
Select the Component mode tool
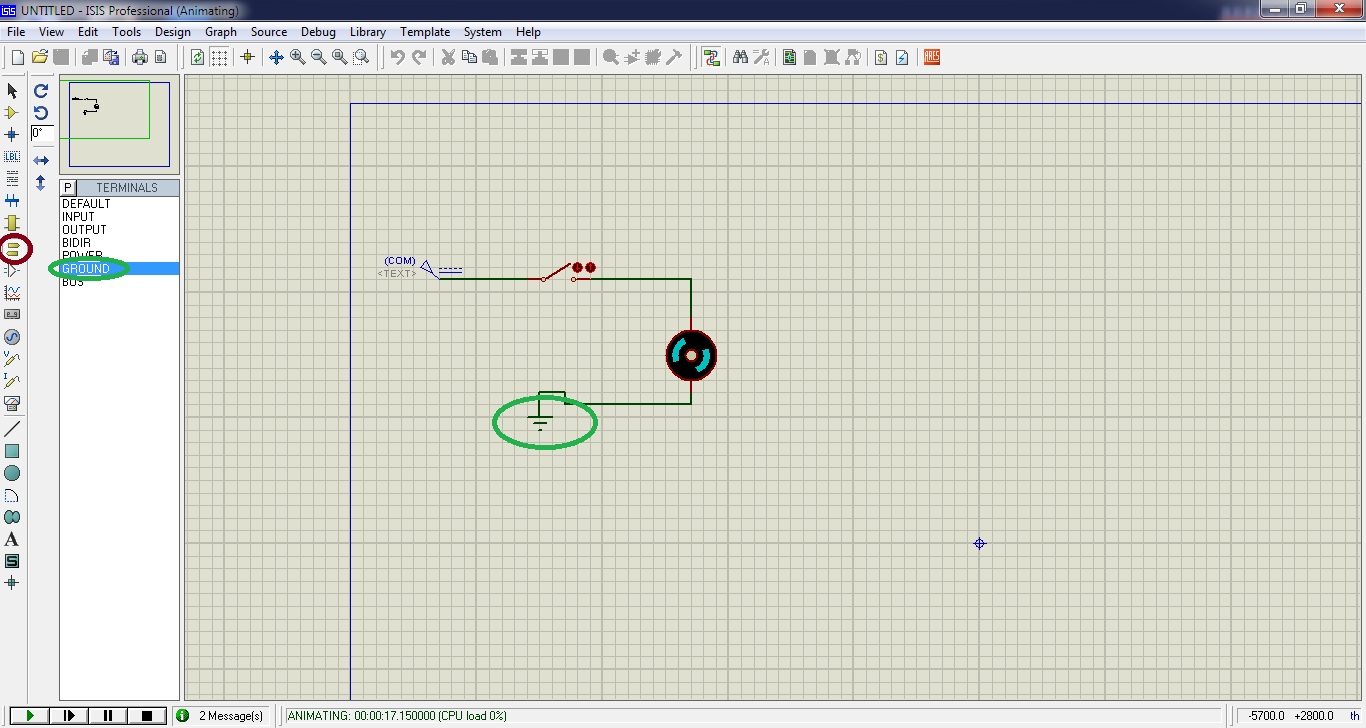point(13,112)
